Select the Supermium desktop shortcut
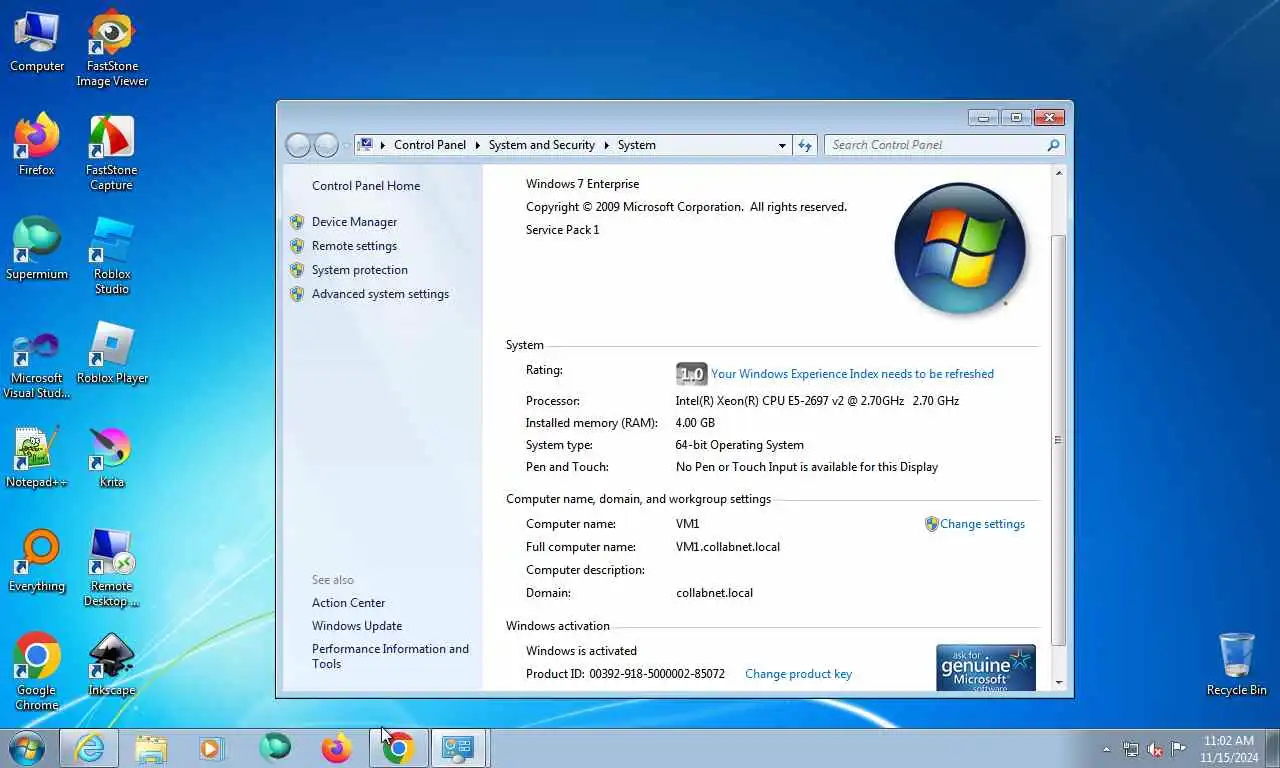 coord(37,249)
